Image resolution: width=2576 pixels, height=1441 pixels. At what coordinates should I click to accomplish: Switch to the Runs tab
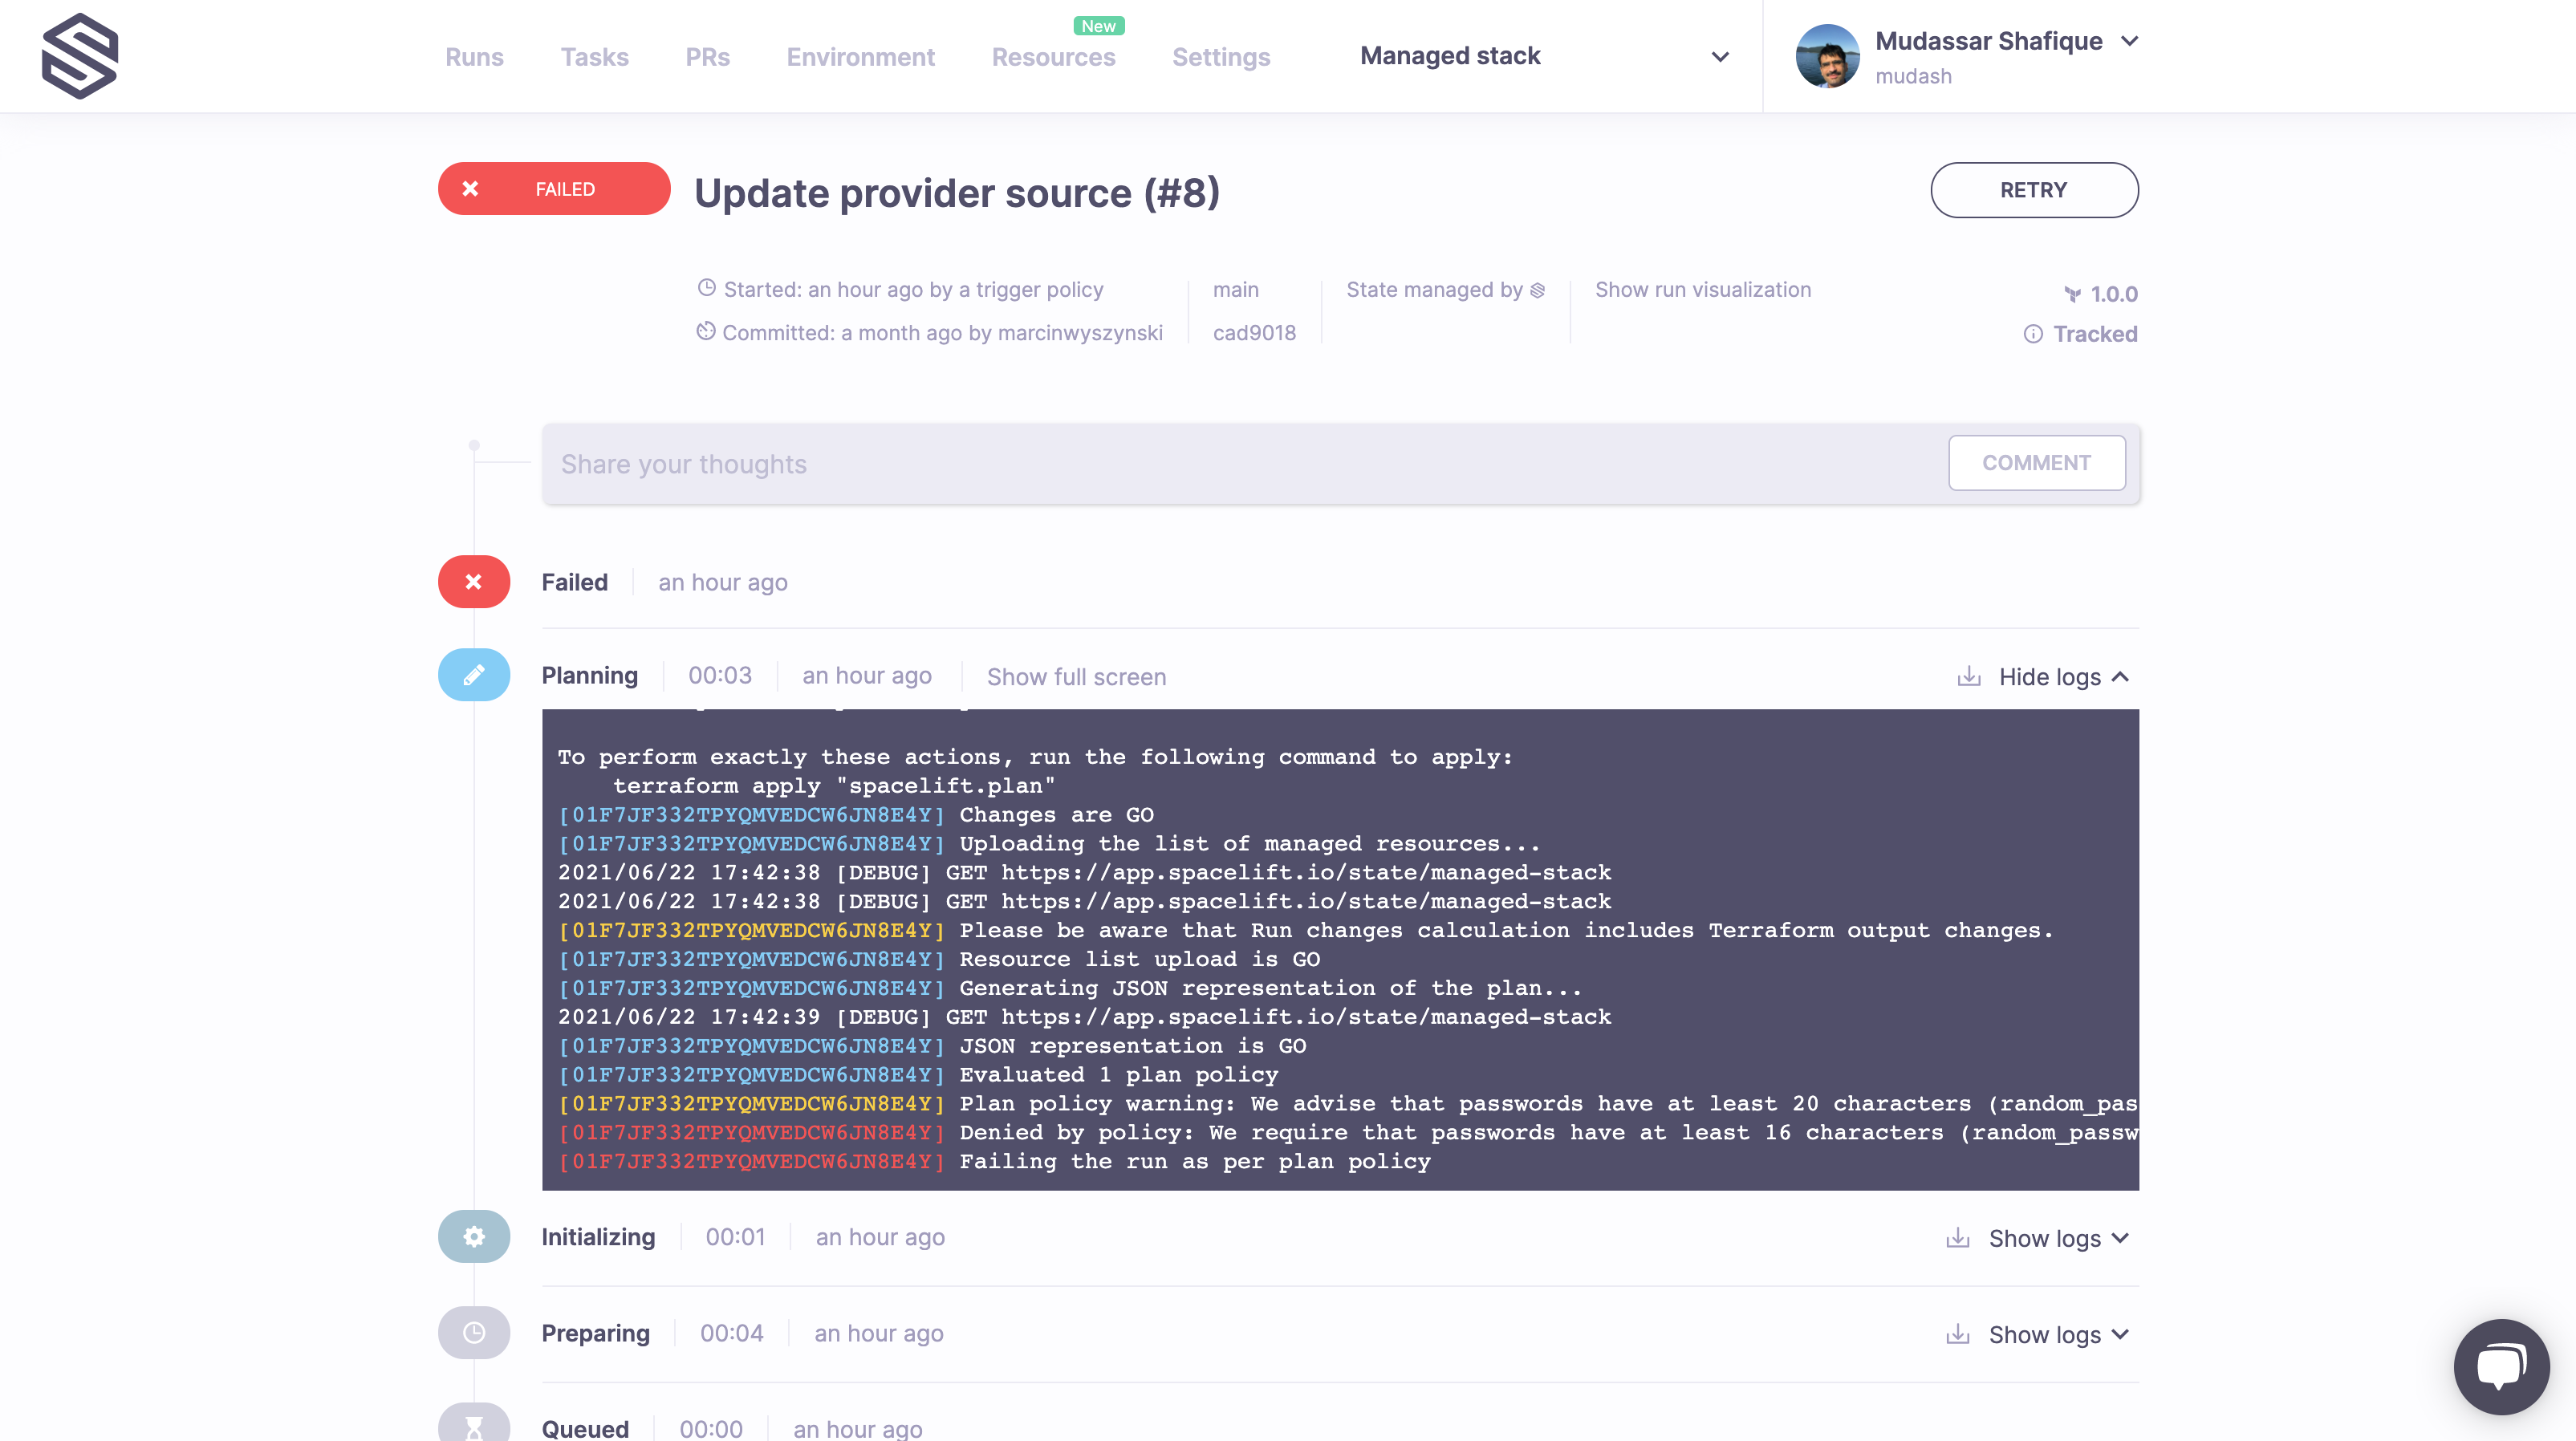(x=474, y=57)
